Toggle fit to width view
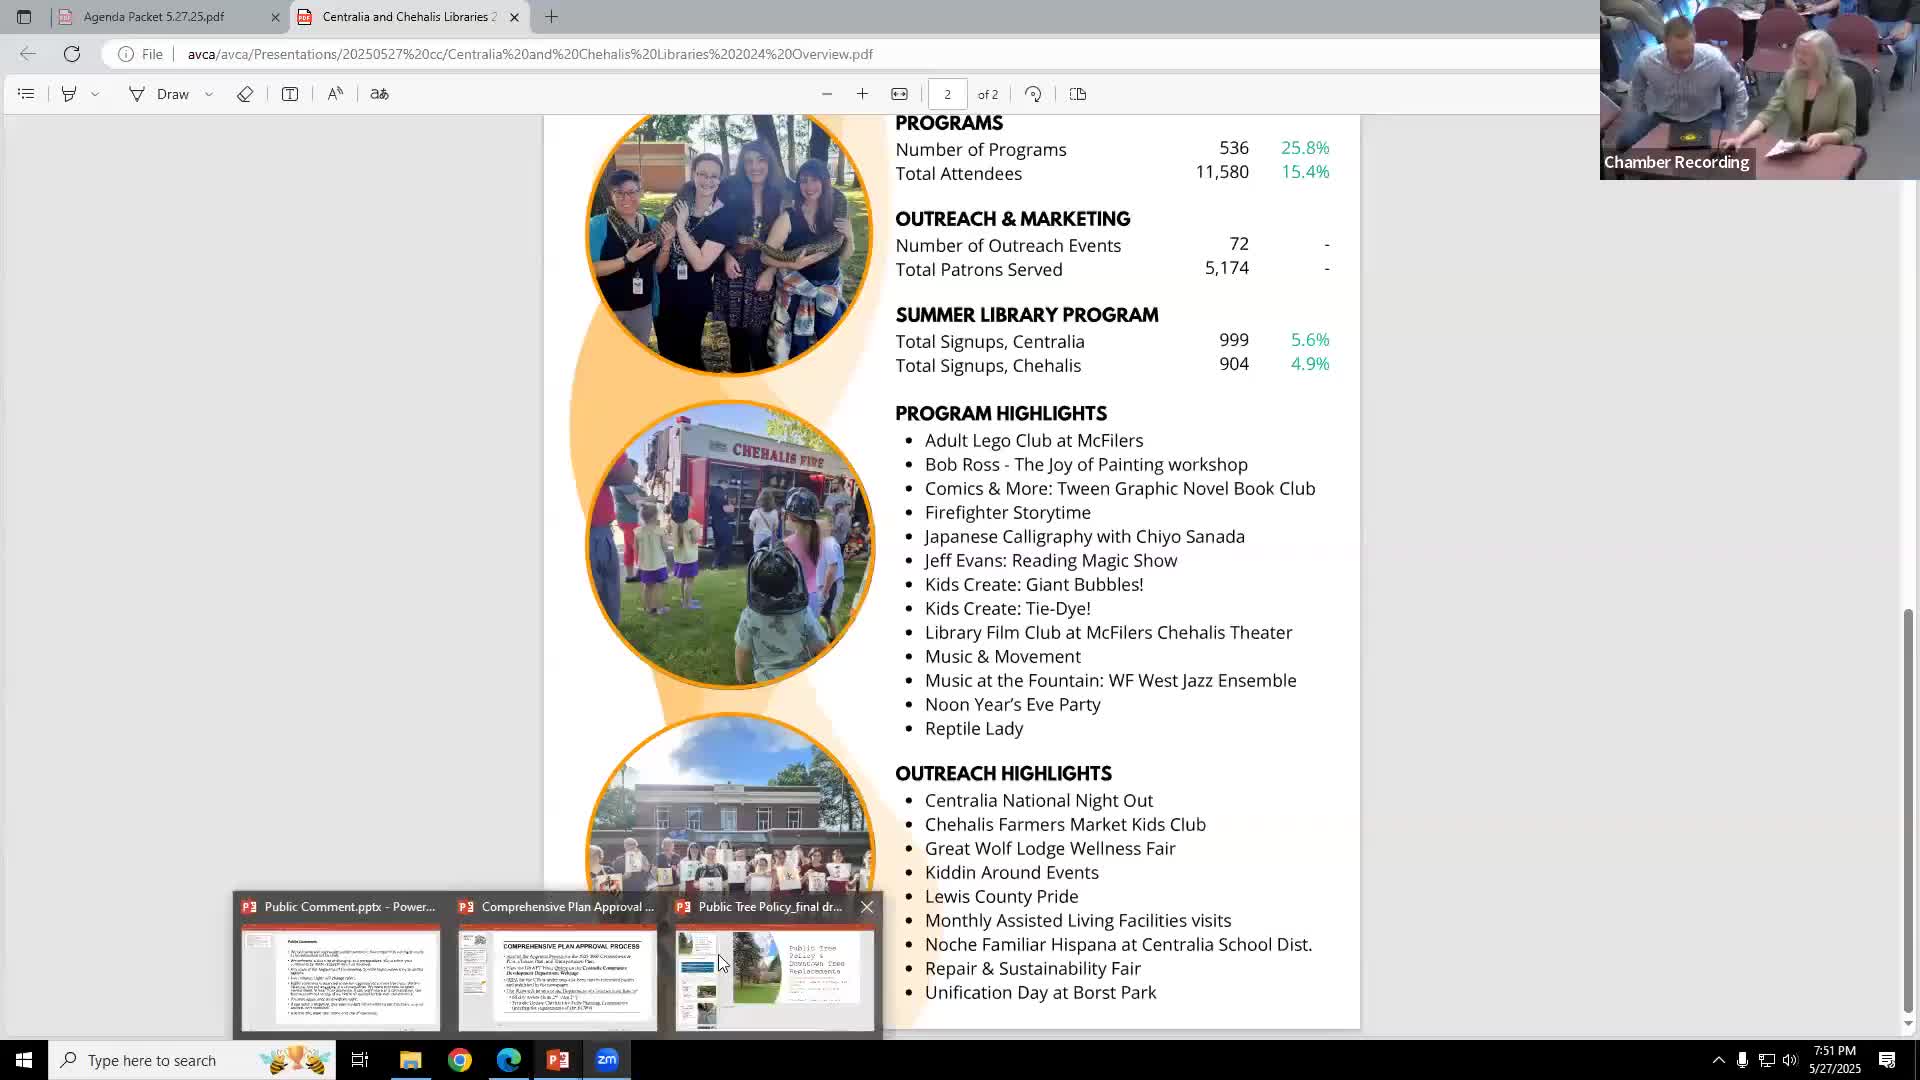Viewport: 1920px width, 1080px height. [899, 94]
